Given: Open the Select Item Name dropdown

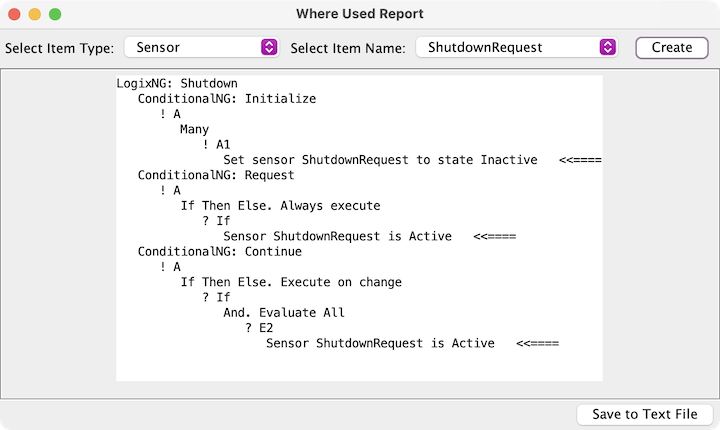Looking at the screenshot, I should click(x=516, y=47).
